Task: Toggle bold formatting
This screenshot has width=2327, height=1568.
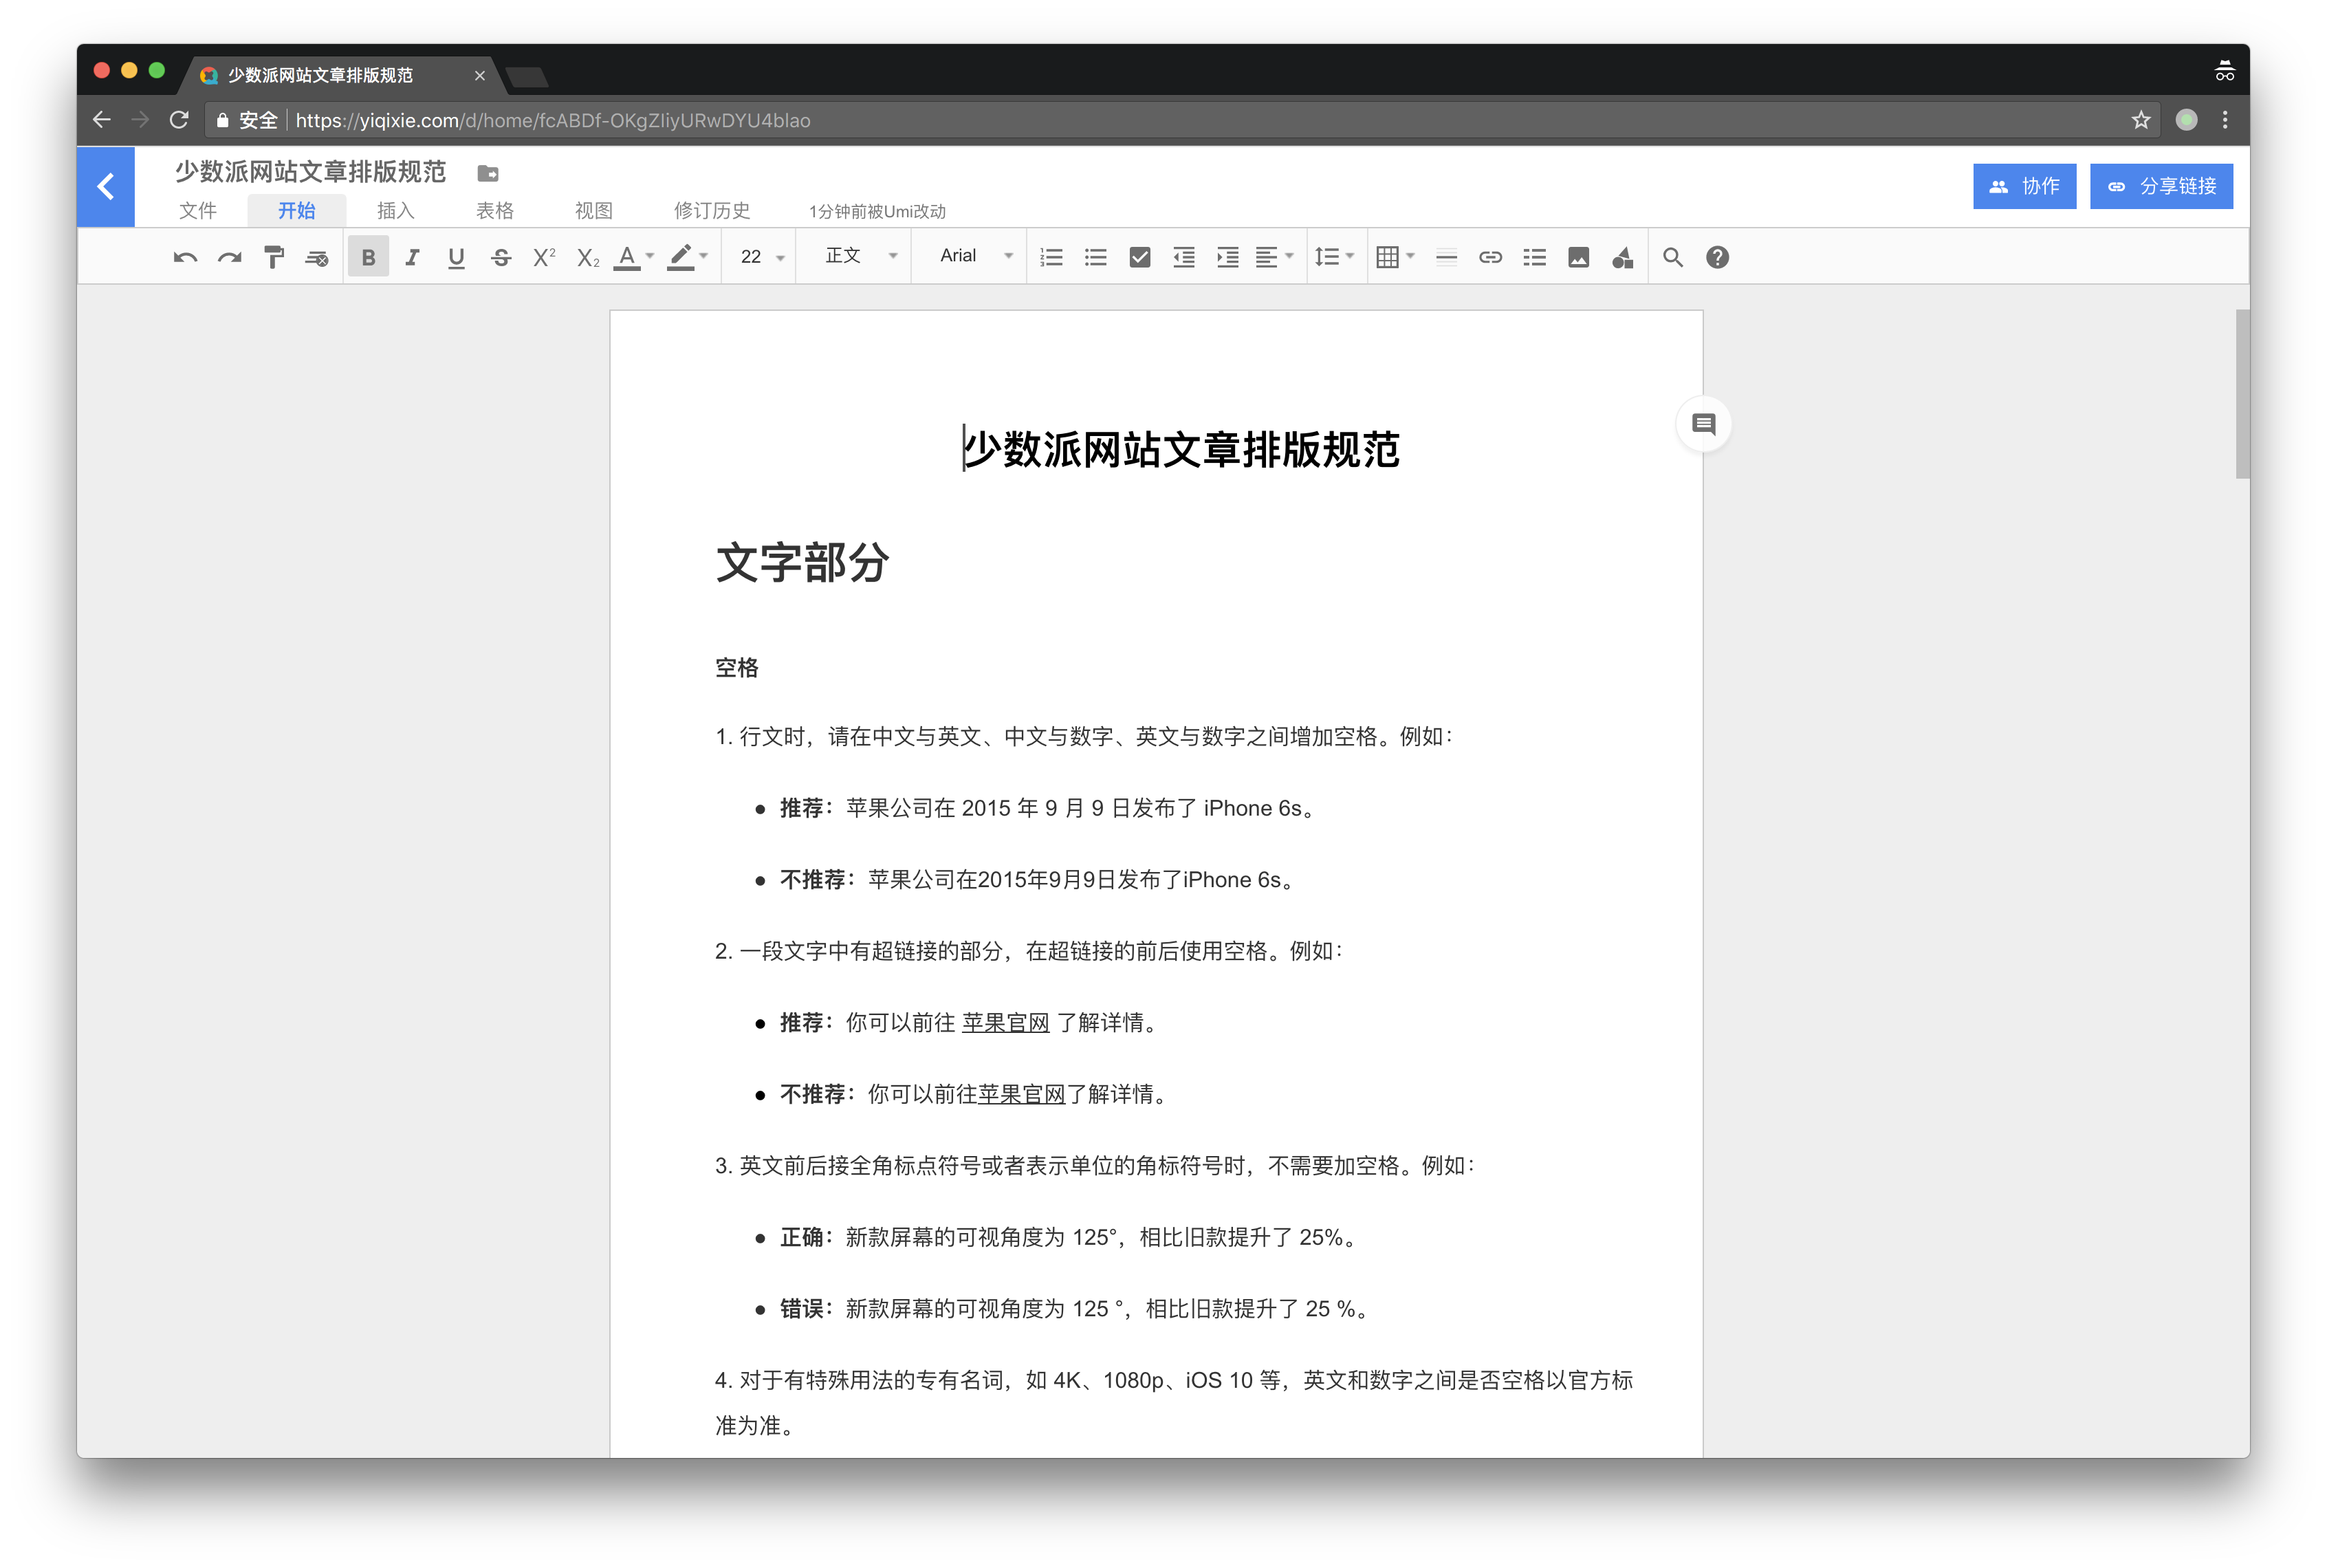Action: 368,257
